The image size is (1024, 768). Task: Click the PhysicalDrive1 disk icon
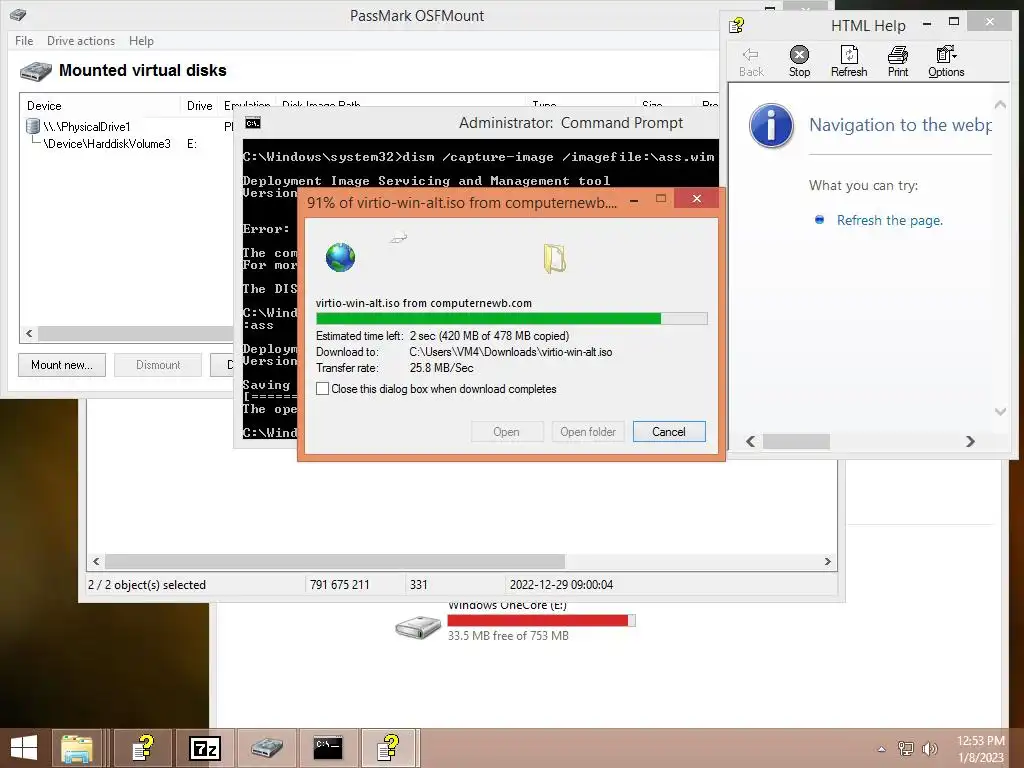click(x=33, y=126)
